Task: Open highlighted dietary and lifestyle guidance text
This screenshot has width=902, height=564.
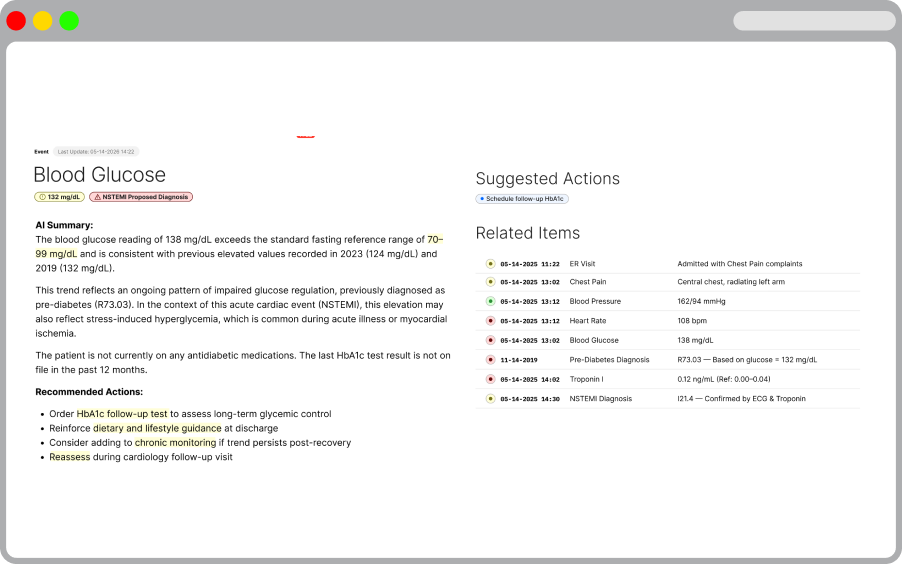Action: (x=157, y=428)
